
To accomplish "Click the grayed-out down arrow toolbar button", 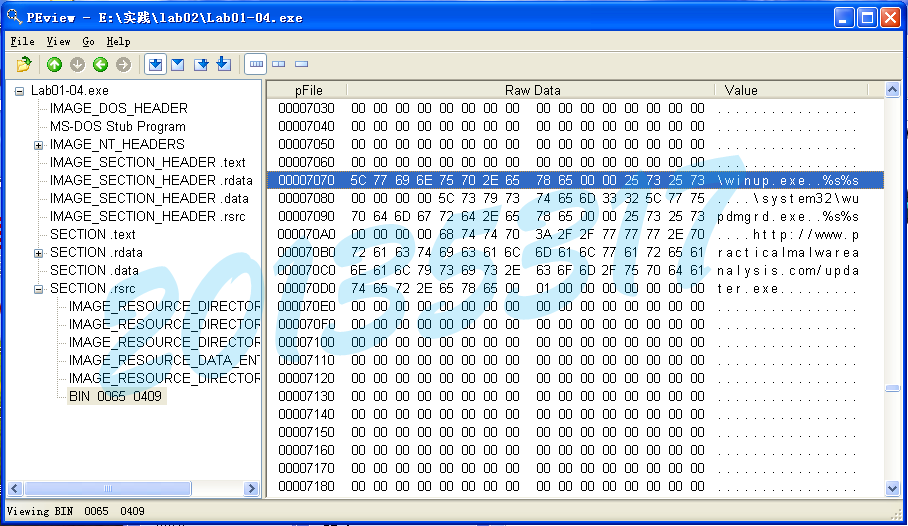I will [77, 65].
